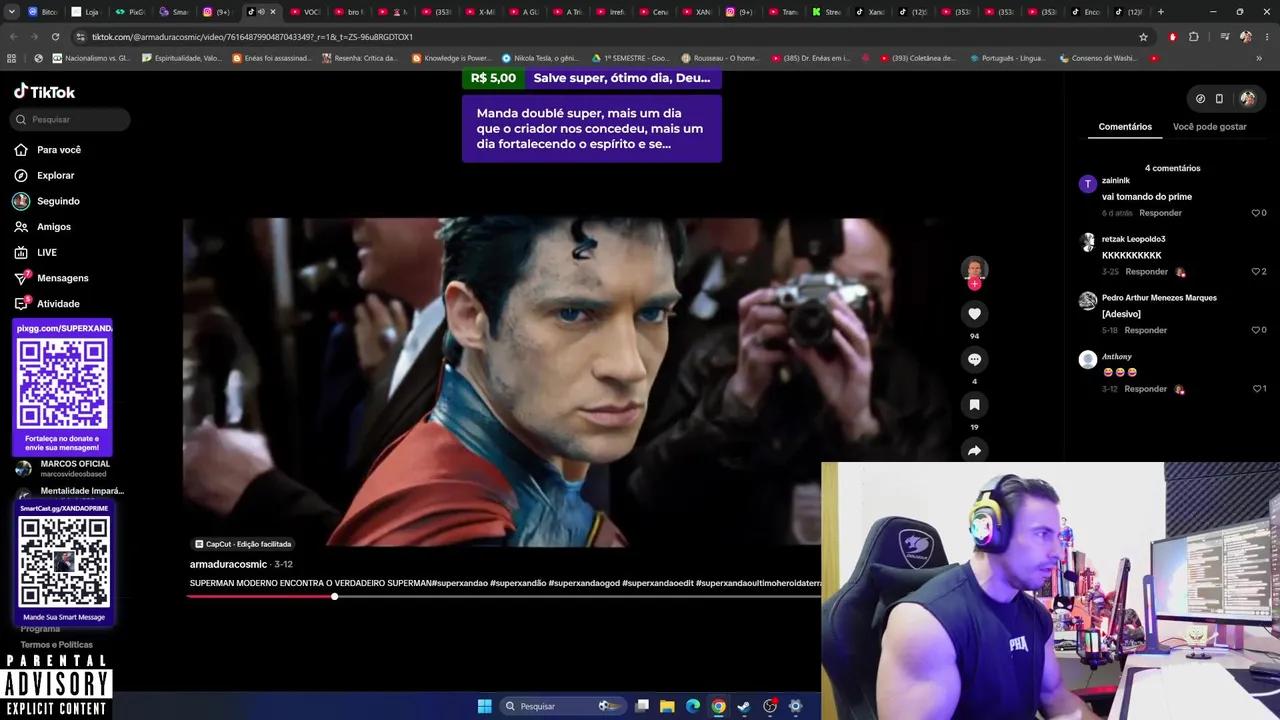The height and width of the screenshot is (720, 1280).
Task: Reply to retzak Leopoldo3's comment
Action: (x=1146, y=272)
